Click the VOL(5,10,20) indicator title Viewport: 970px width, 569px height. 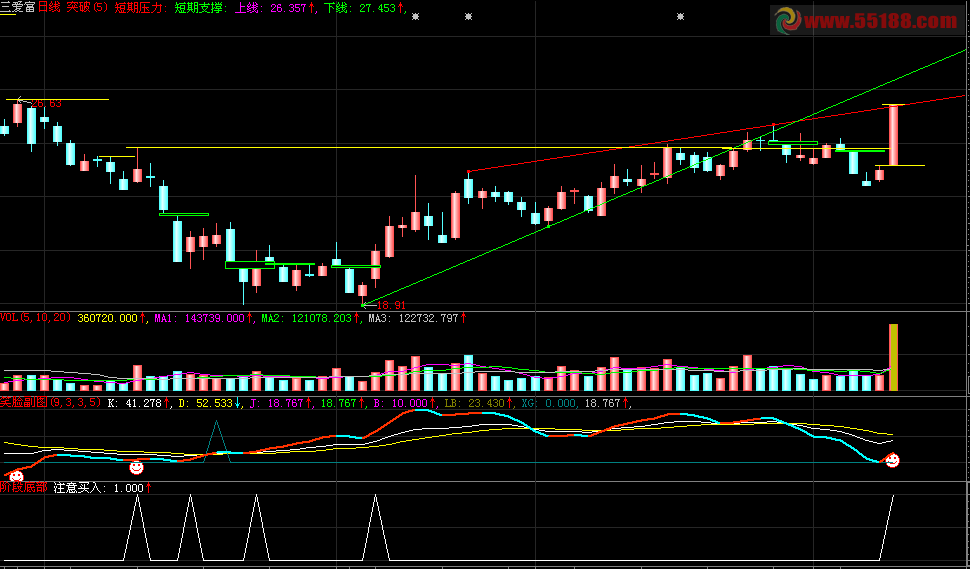click(36, 318)
